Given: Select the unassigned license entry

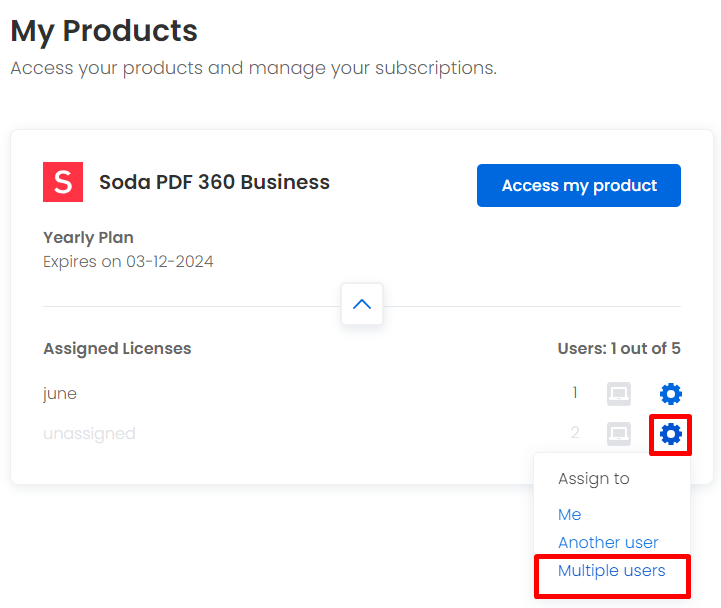Looking at the screenshot, I should click(x=89, y=434).
